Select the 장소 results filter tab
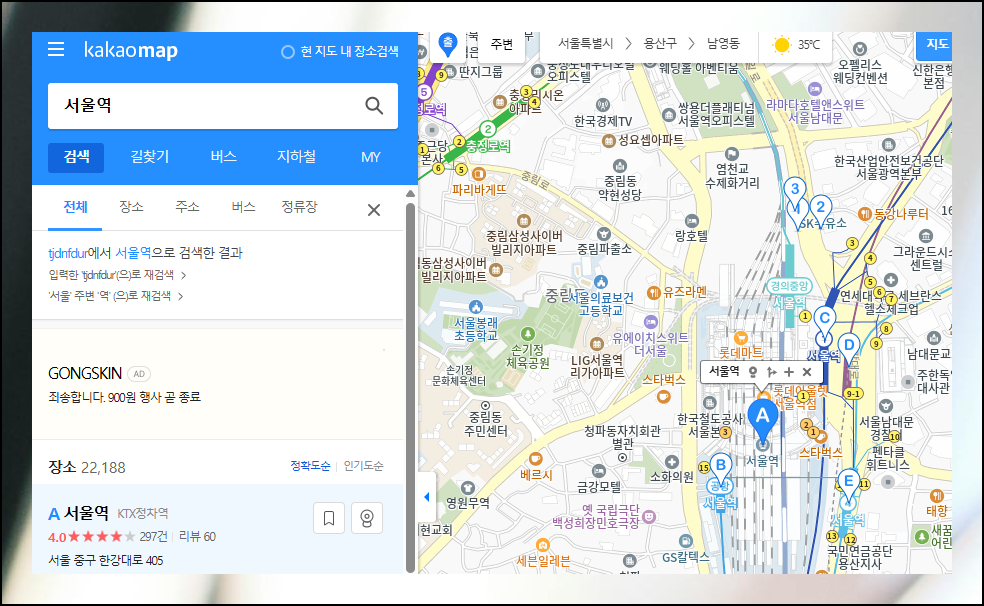Viewport: 984px width, 606px height. click(131, 207)
